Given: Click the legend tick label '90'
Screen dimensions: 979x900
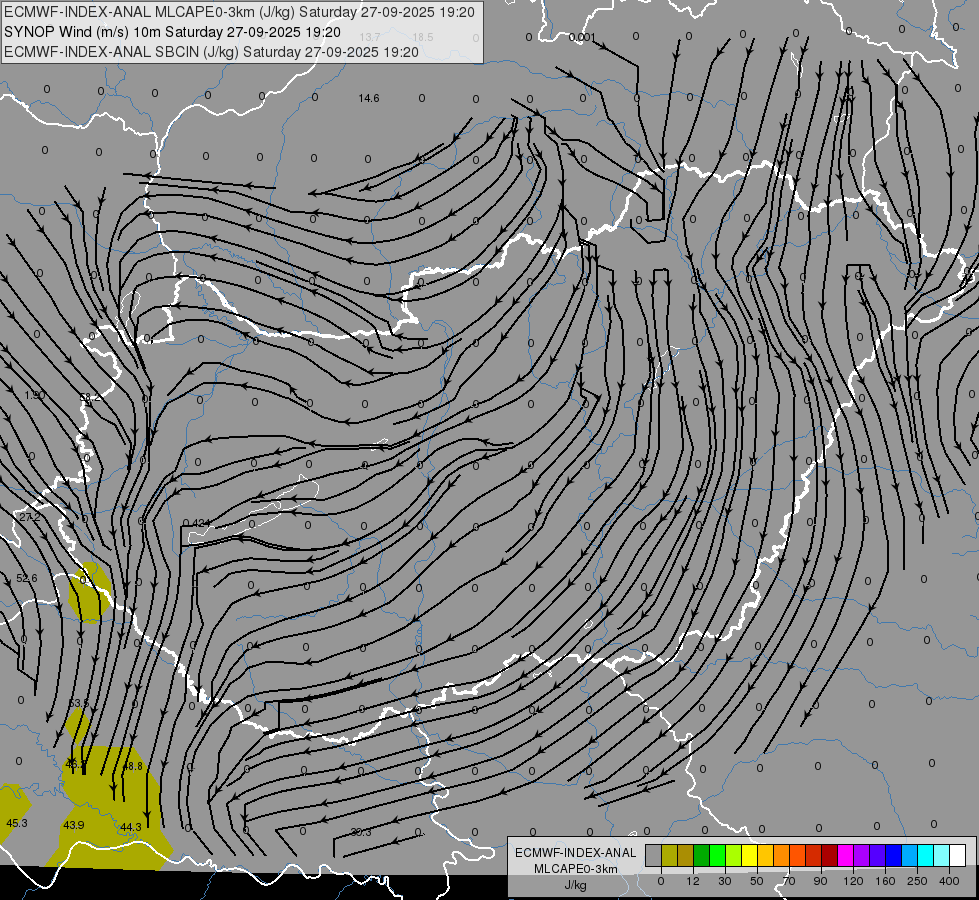Looking at the screenshot, I should point(820,881).
